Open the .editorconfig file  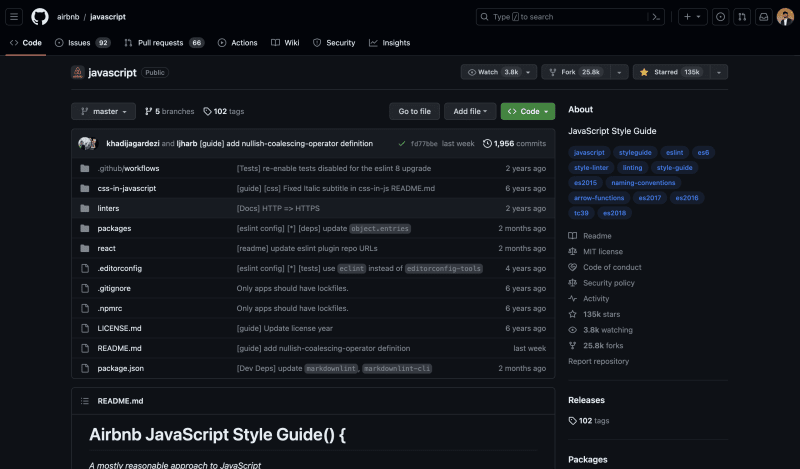[x=120, y=268]
